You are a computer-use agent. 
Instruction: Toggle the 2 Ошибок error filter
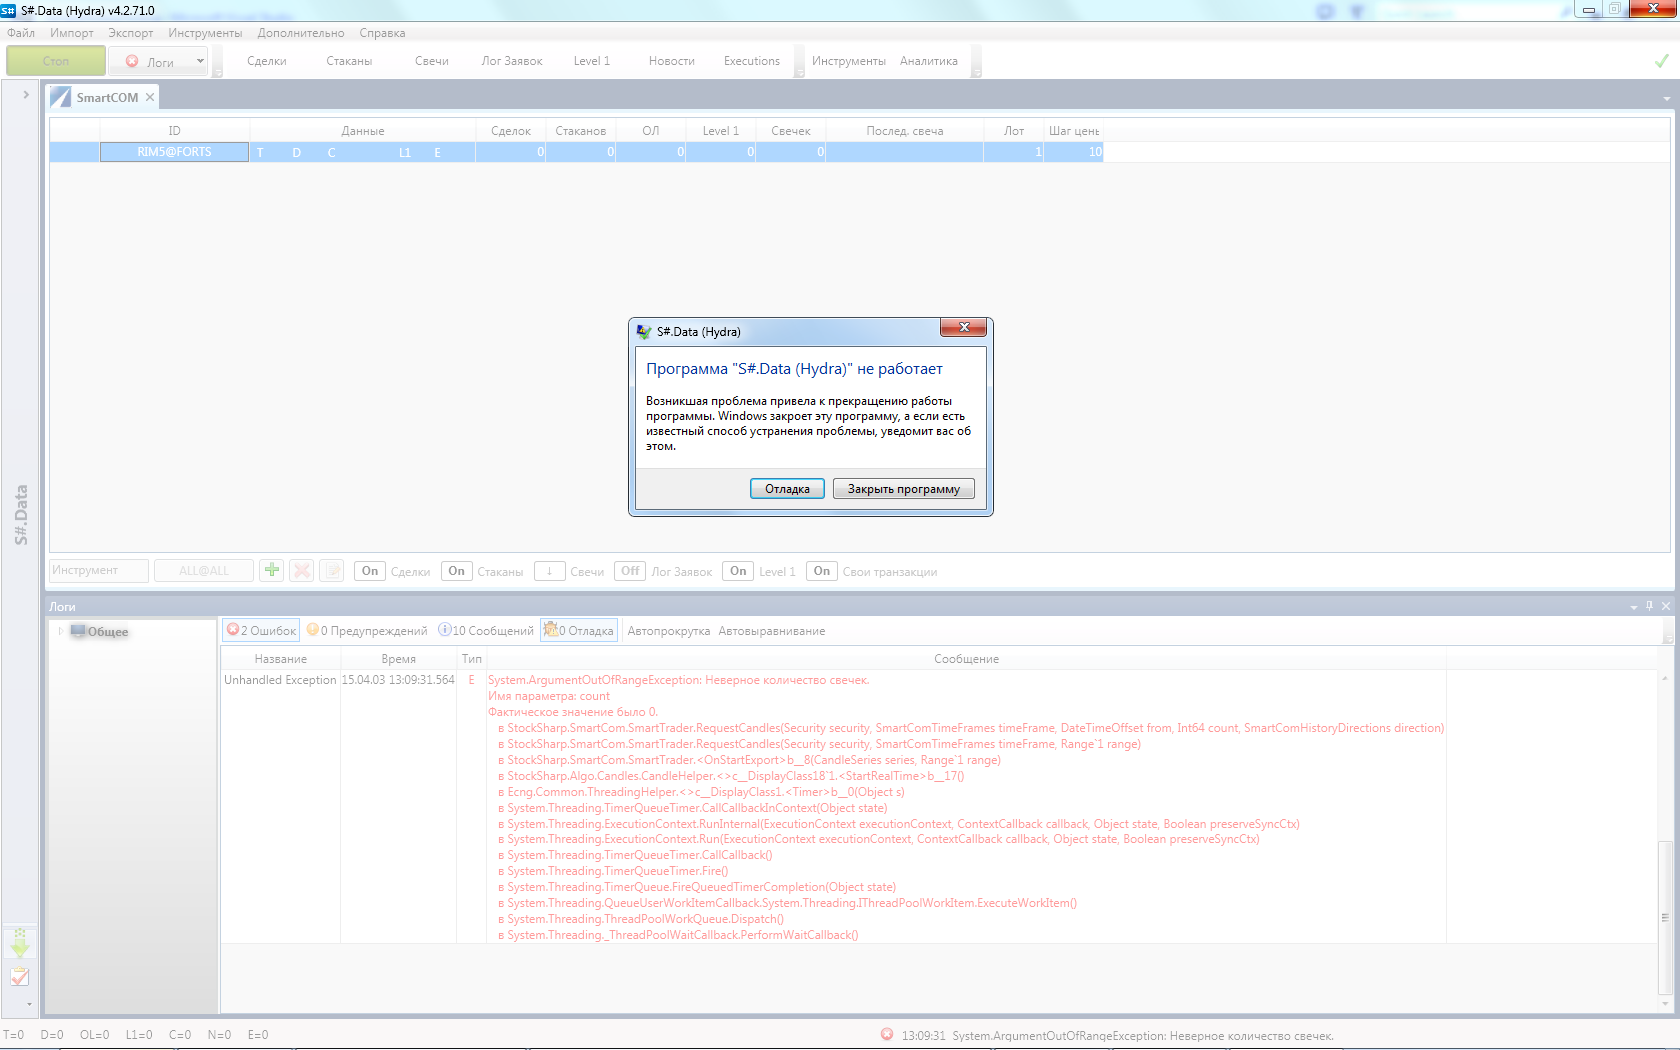point(261,630)
